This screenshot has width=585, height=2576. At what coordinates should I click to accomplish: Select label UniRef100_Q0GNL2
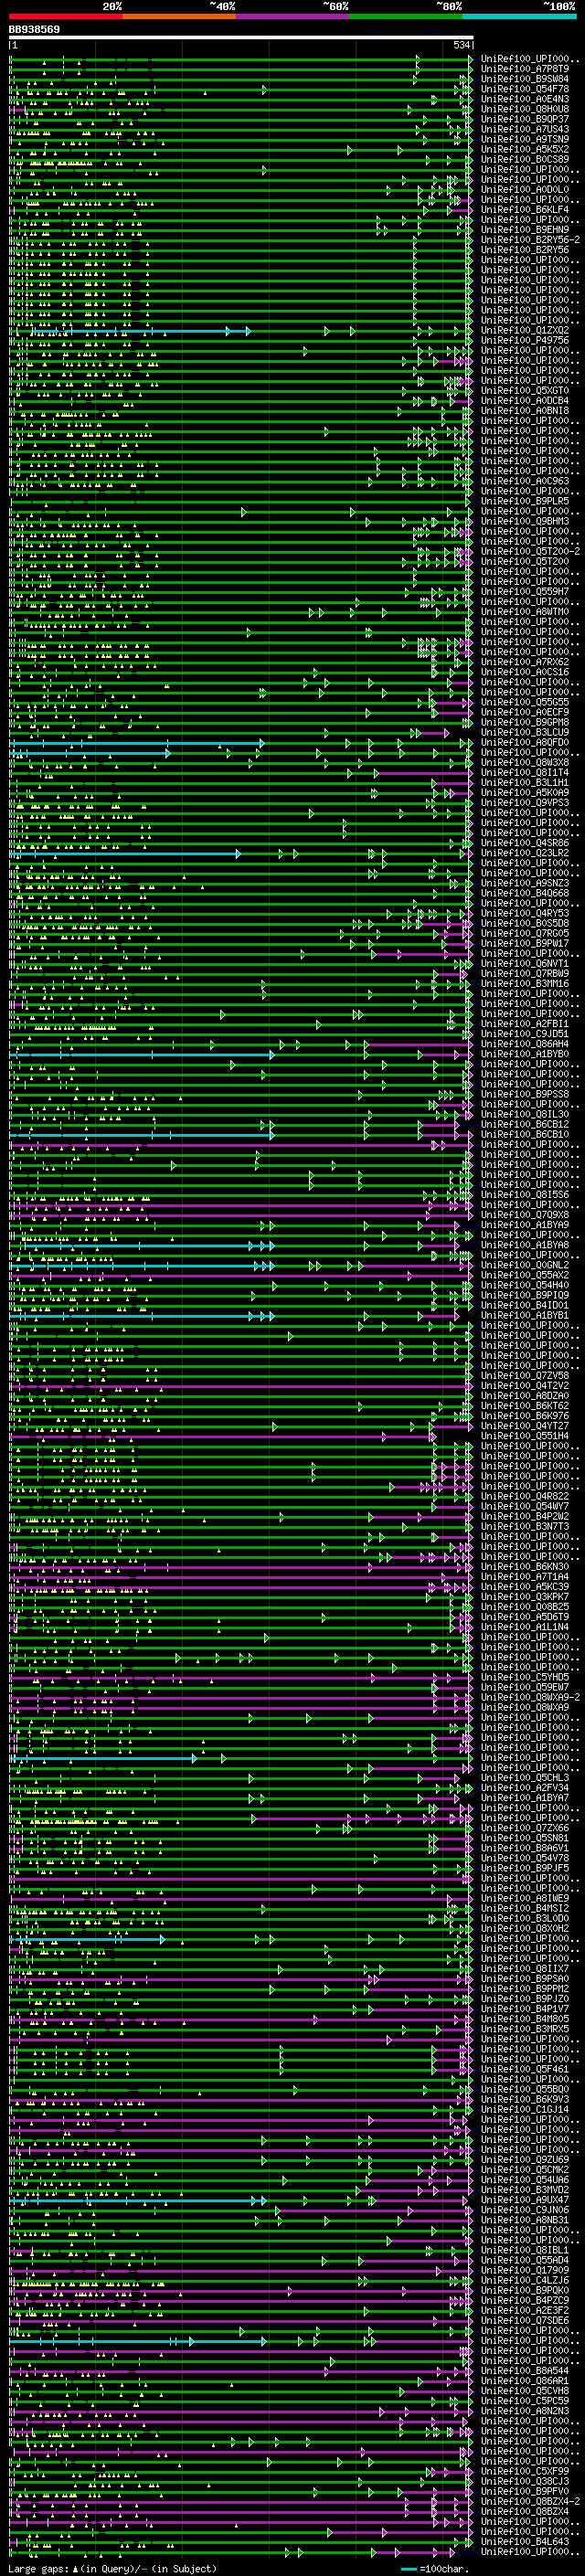525,1265
